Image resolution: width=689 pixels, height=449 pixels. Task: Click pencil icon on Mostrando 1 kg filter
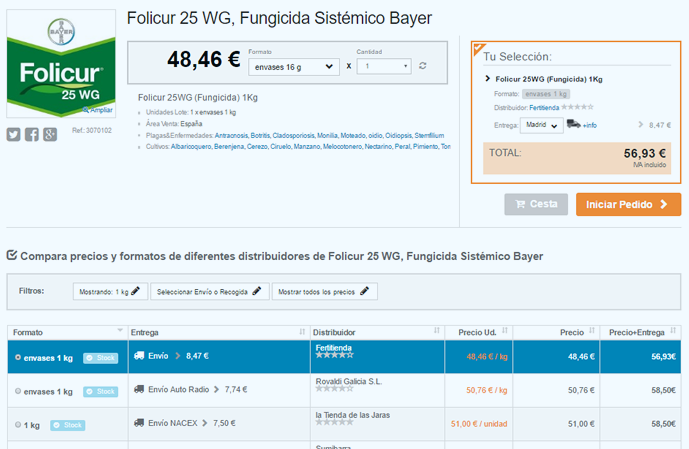point(135,291)
